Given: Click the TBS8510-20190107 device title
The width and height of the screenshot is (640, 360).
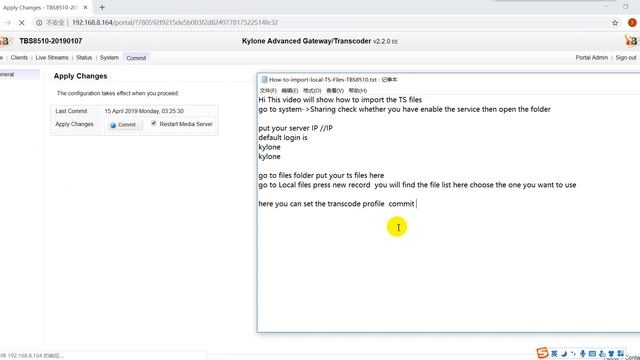Looking at the screenshot, I should click(x=51, y=41).
